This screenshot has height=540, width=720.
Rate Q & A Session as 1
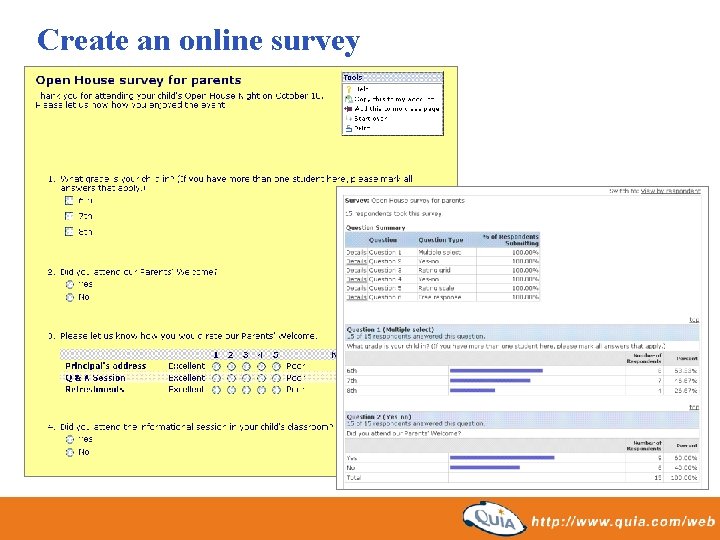click(216, 378)
